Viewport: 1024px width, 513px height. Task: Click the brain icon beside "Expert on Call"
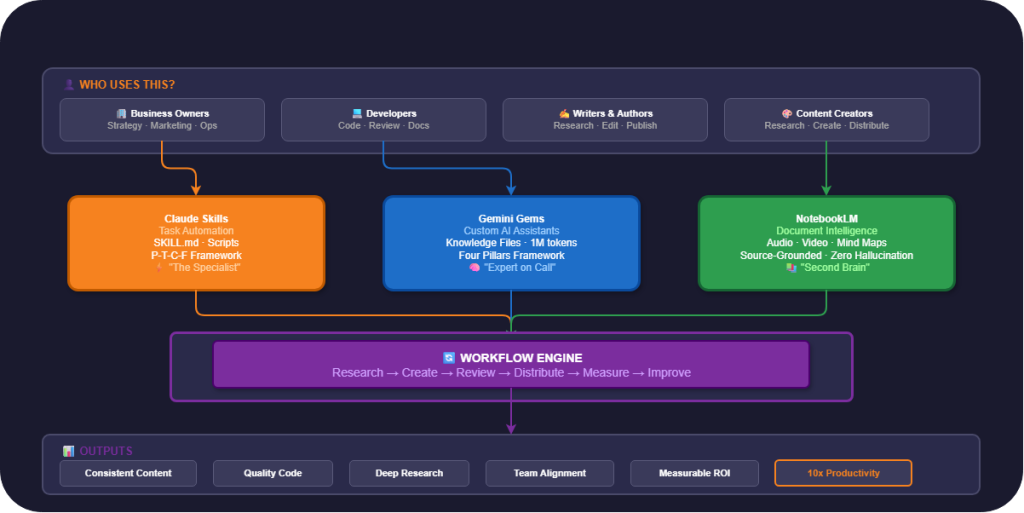[x=474, y=268]
